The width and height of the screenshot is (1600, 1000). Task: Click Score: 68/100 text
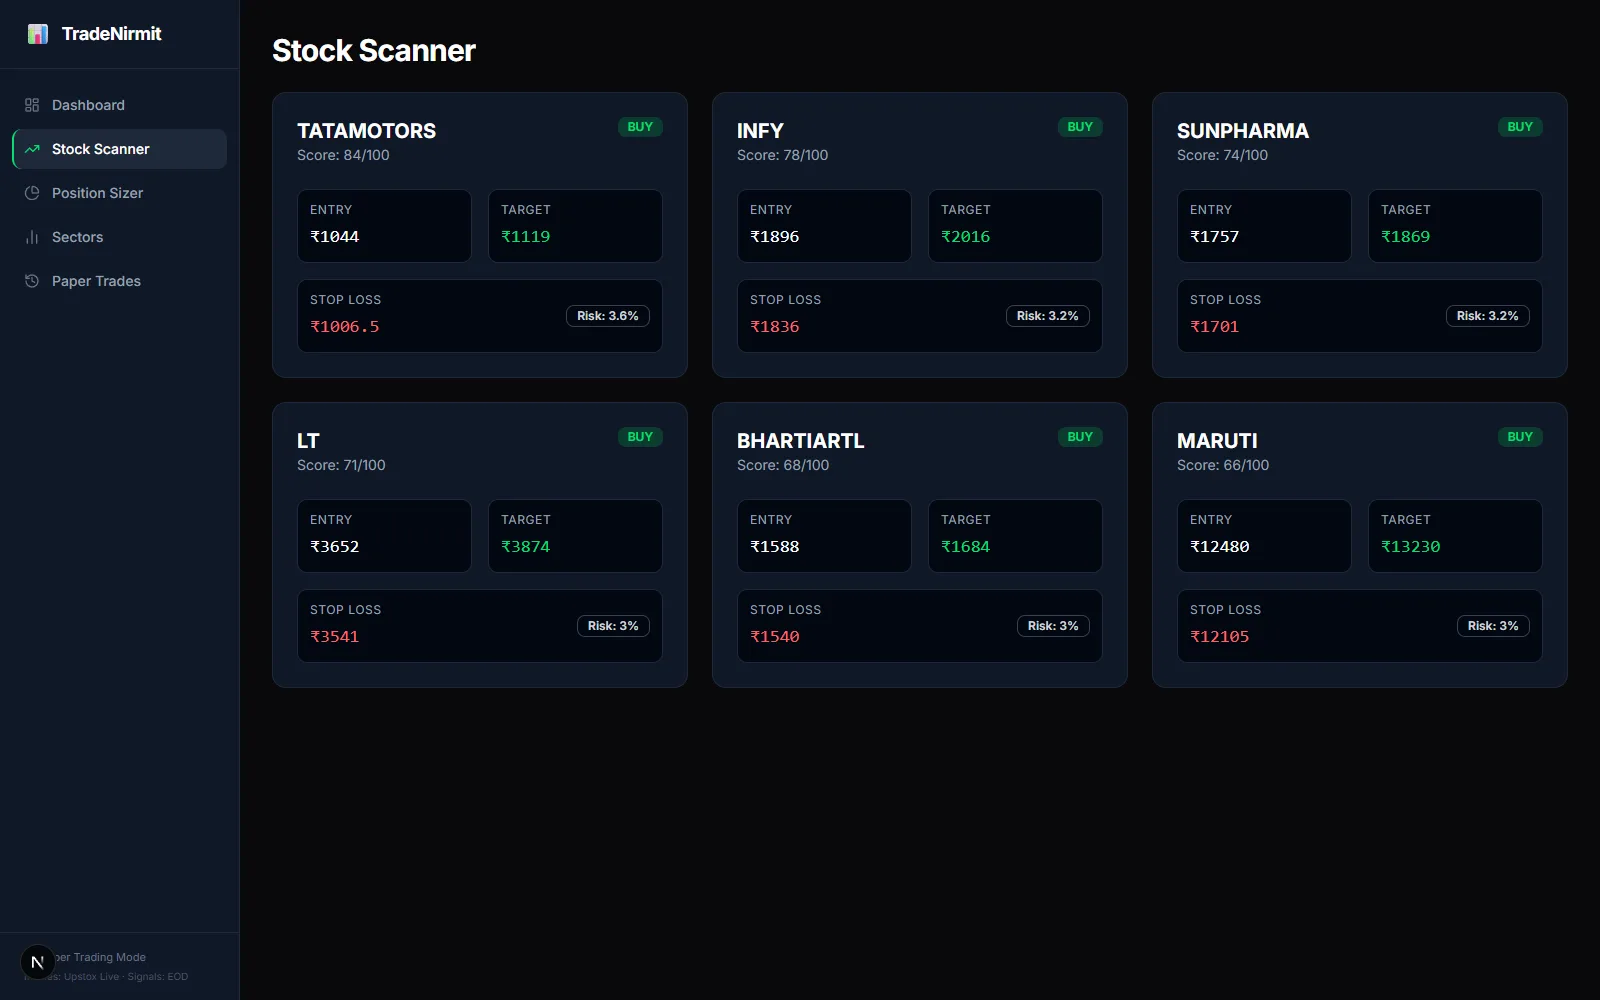pyautogui.click(x=783, y=465)
